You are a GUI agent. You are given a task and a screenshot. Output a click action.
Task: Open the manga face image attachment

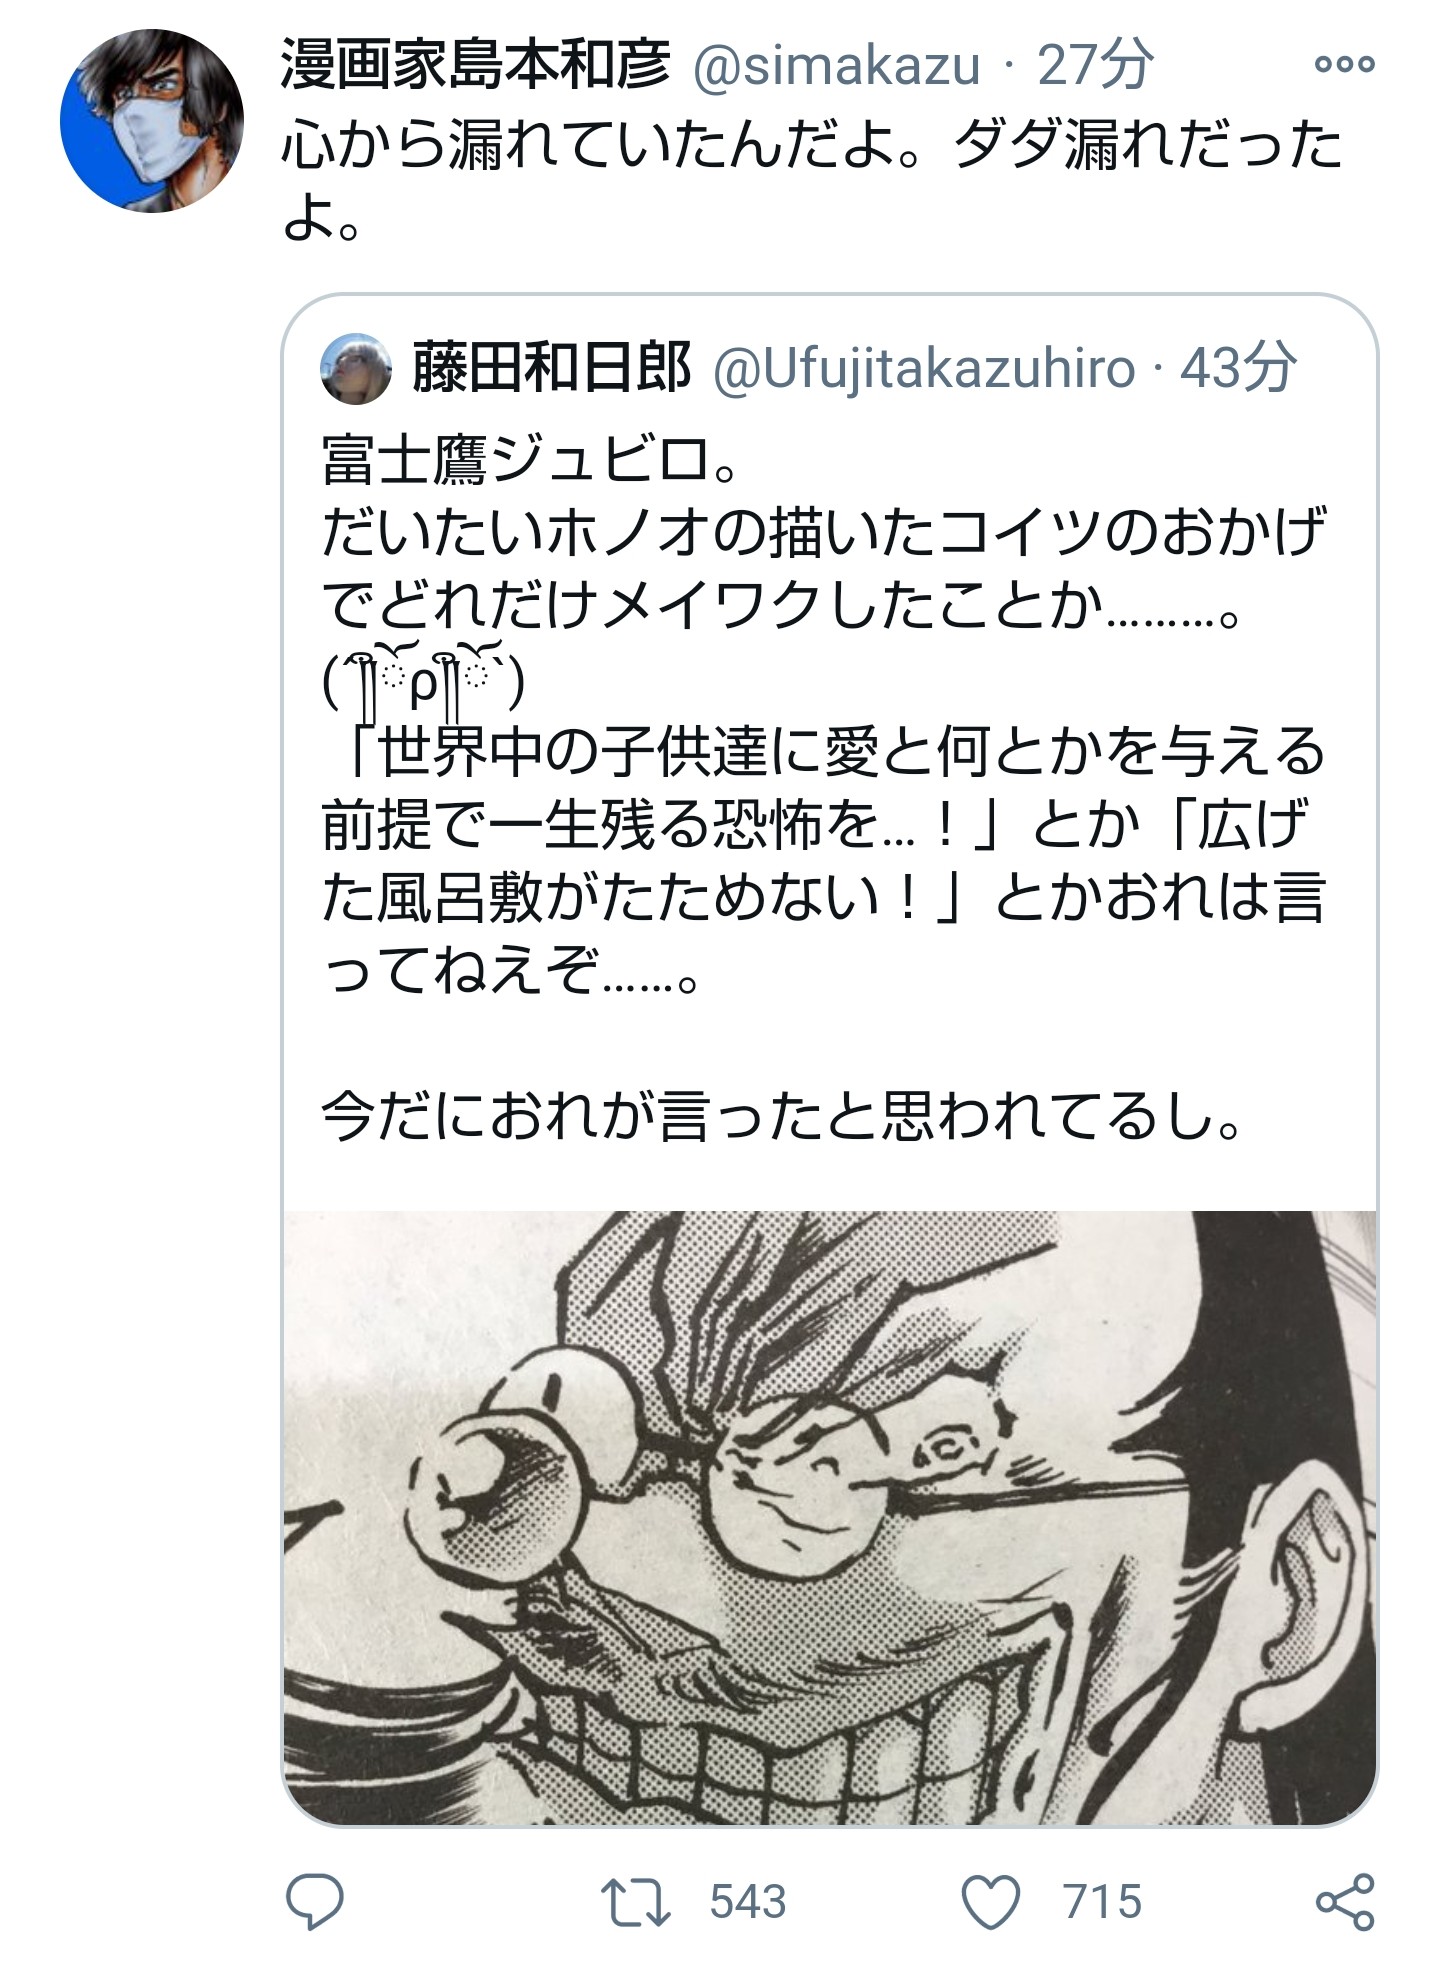830,1517
